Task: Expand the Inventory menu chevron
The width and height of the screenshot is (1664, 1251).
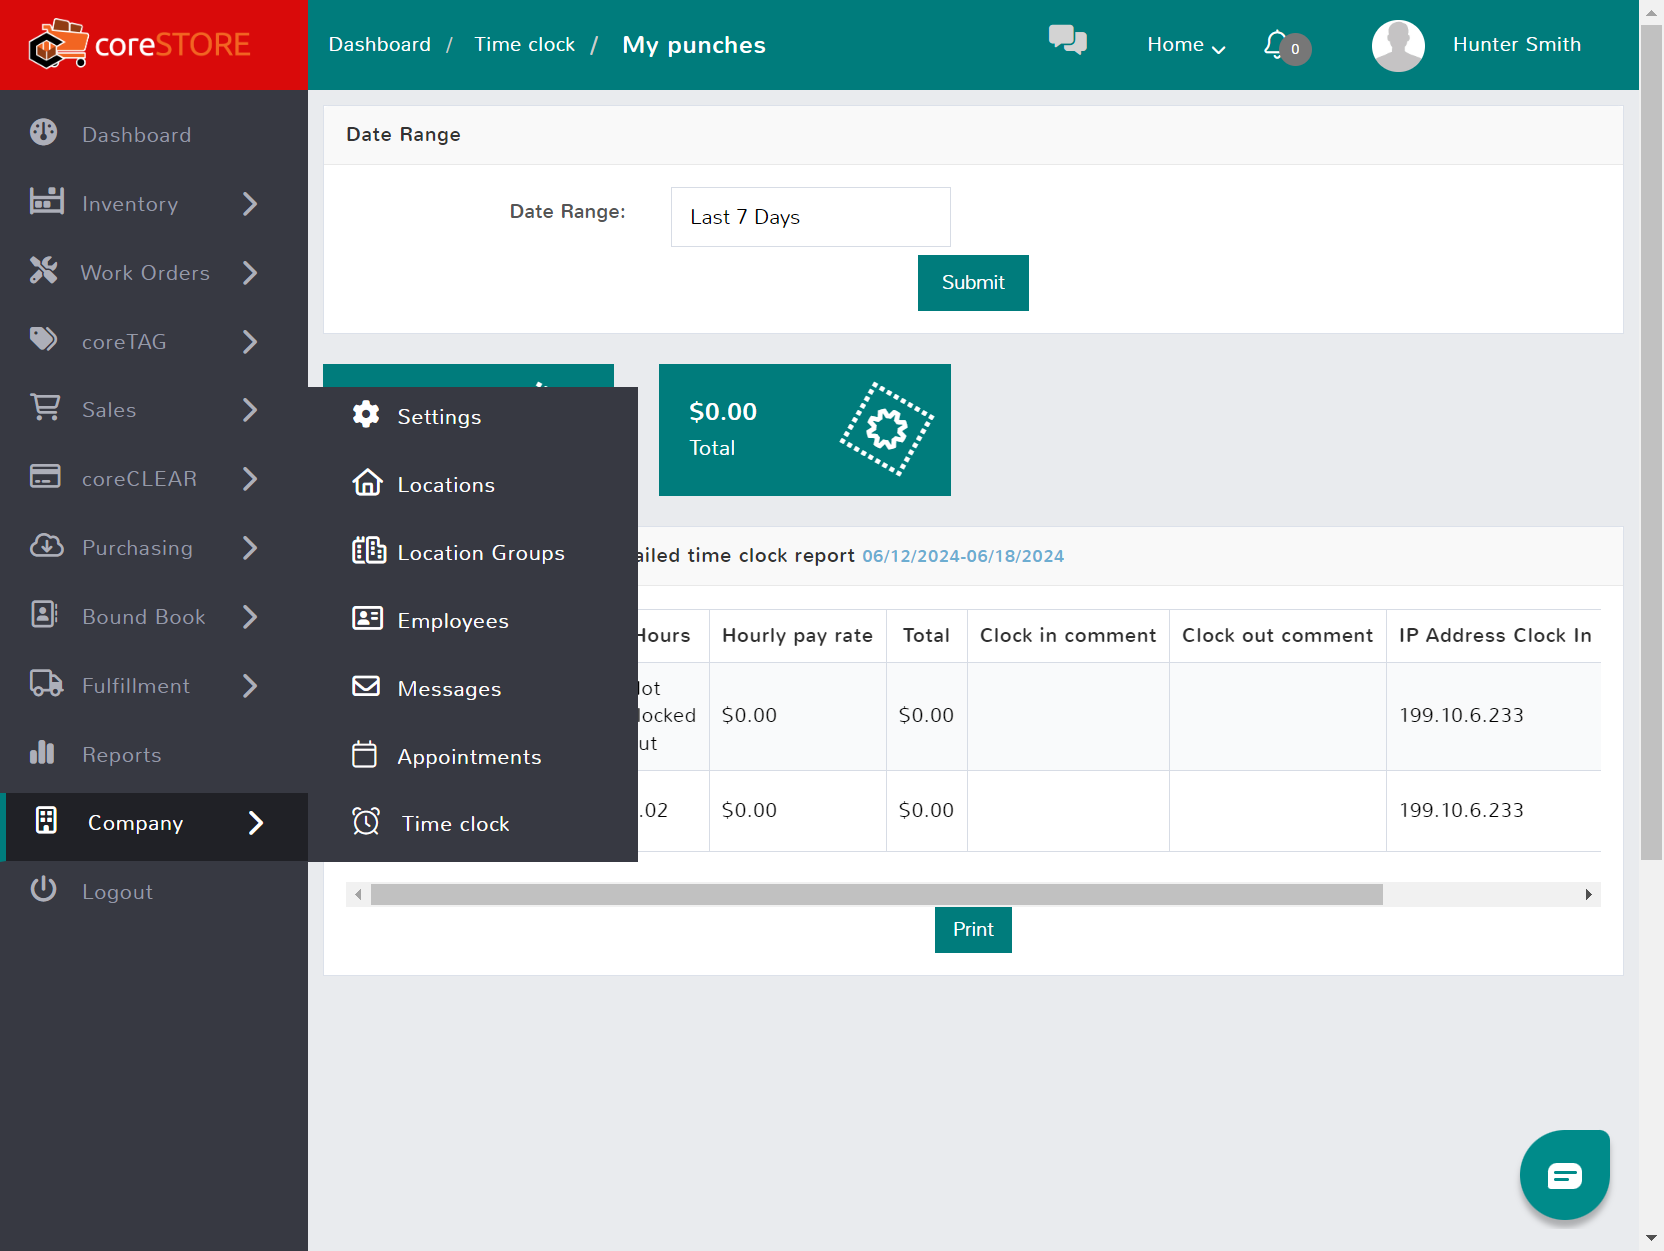Action: [250, 204]
